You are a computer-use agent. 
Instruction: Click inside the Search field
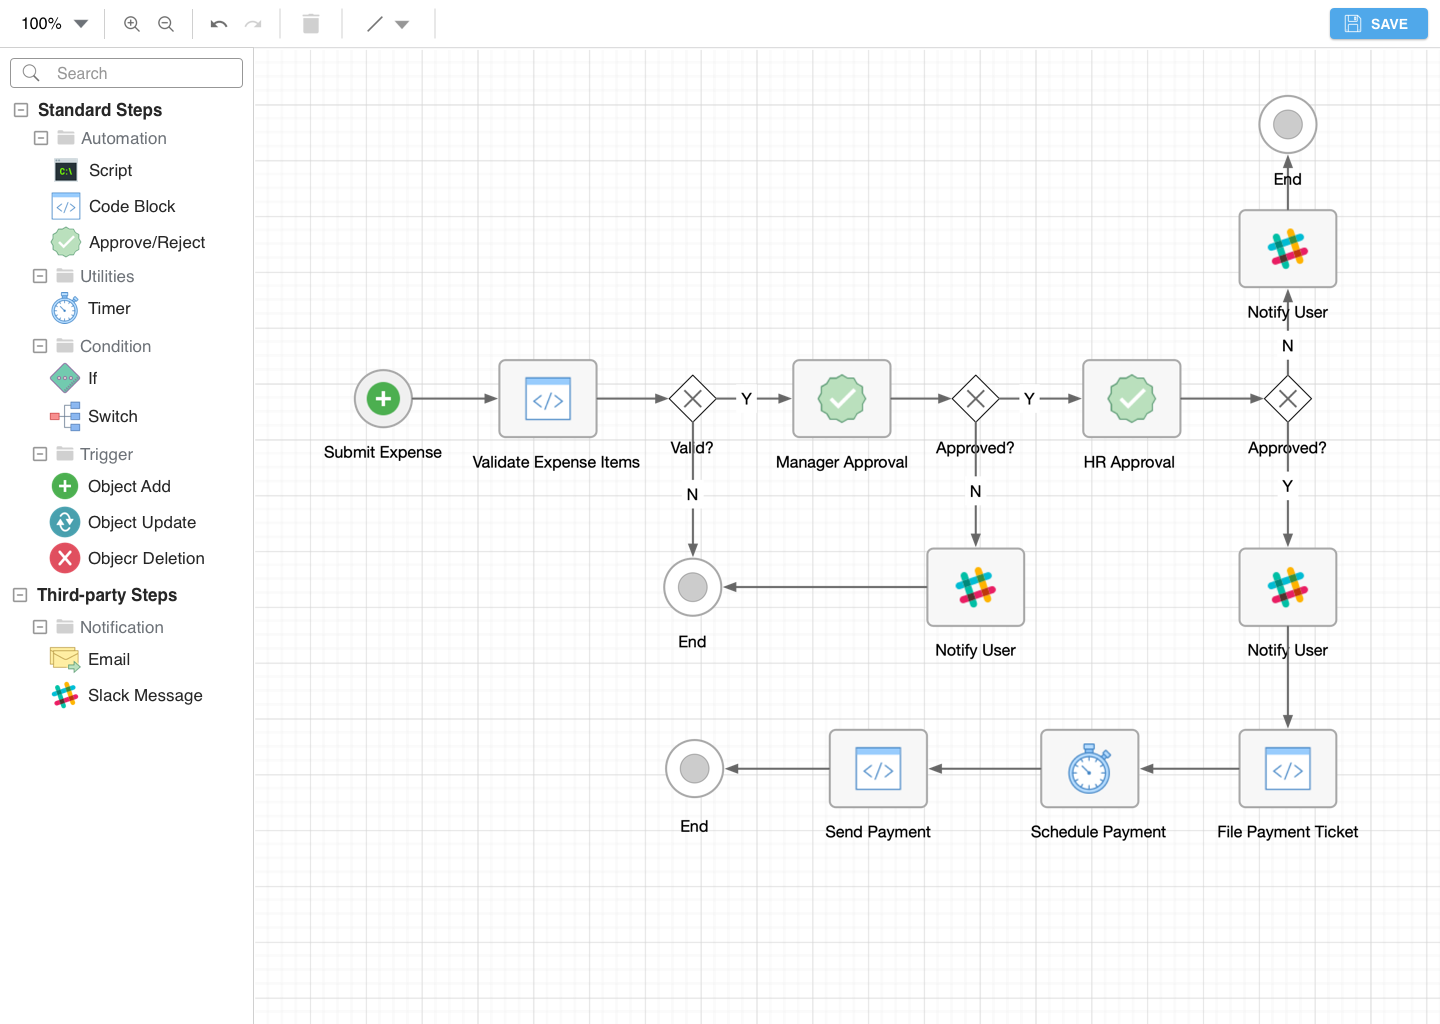coord(126,72)
